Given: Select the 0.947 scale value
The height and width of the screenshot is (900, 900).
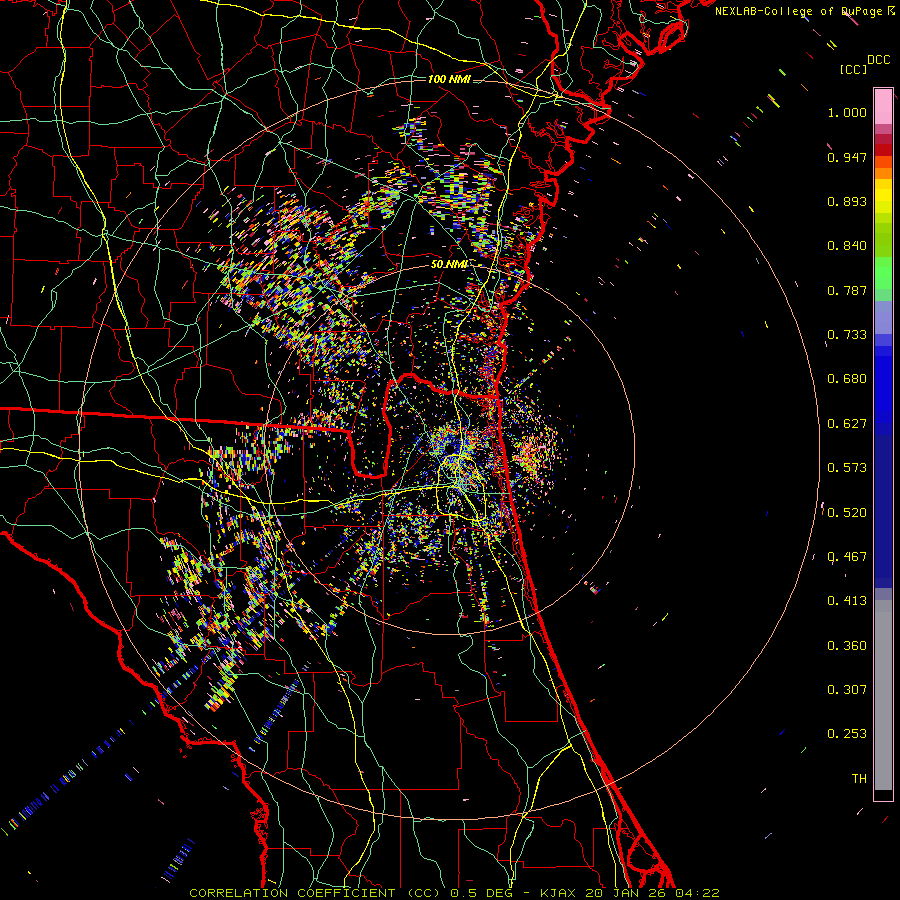Looking at the screenshot, I should [x=847, y=157].
